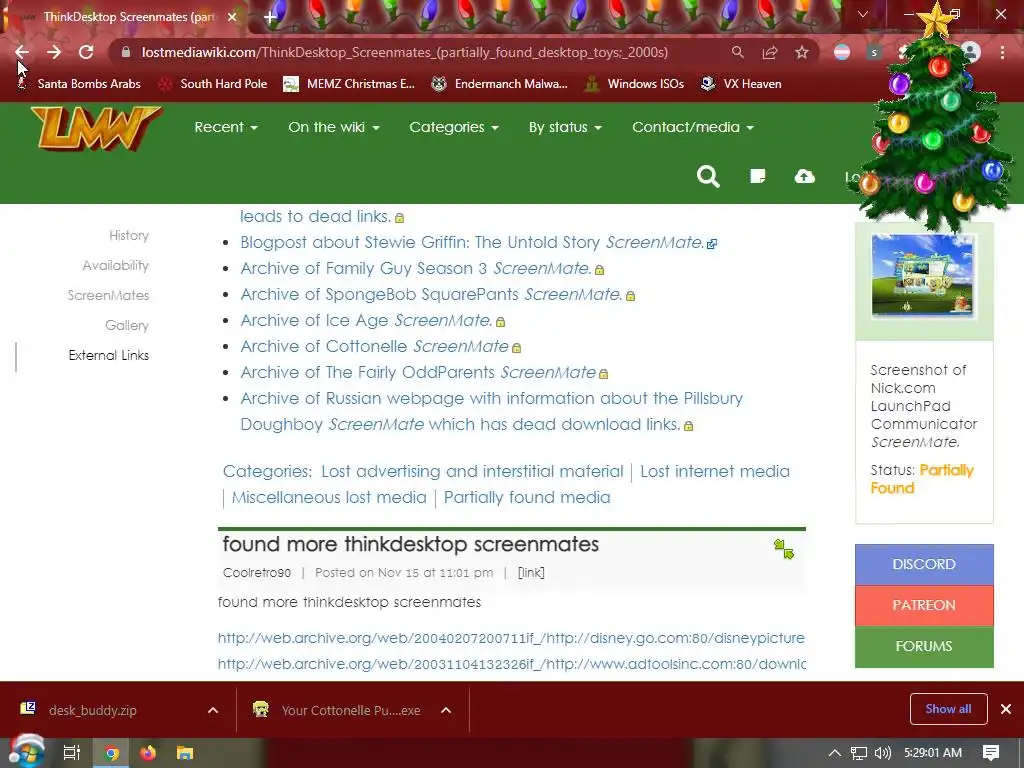Click the PATREON button
Image resolution: width=1024 pixels, height=768 pixels.
pos(924,605)
